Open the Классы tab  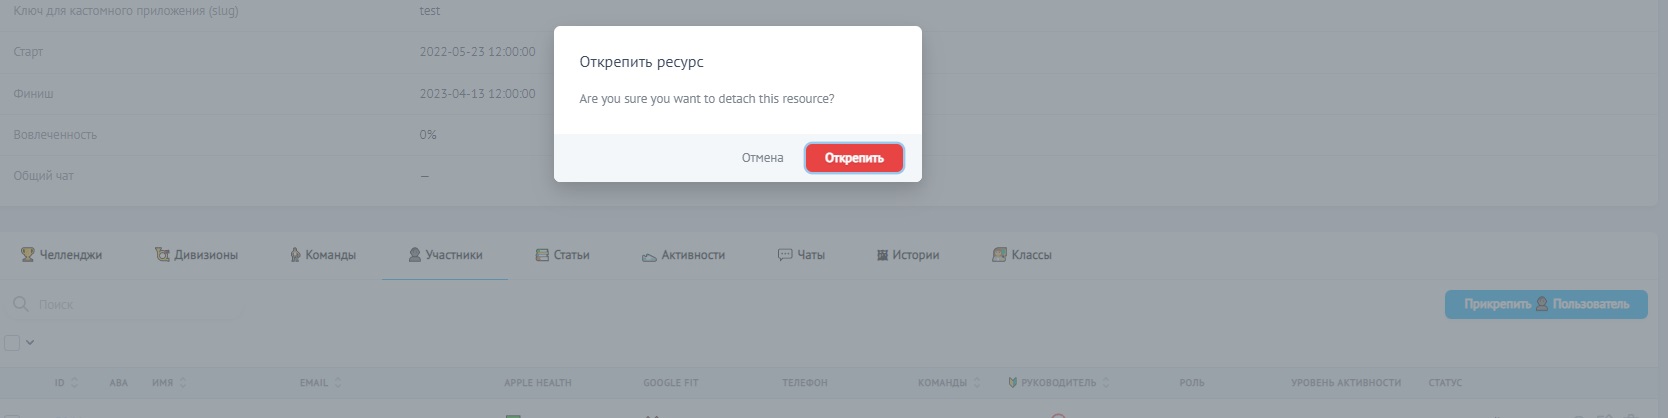[1021, 255]
